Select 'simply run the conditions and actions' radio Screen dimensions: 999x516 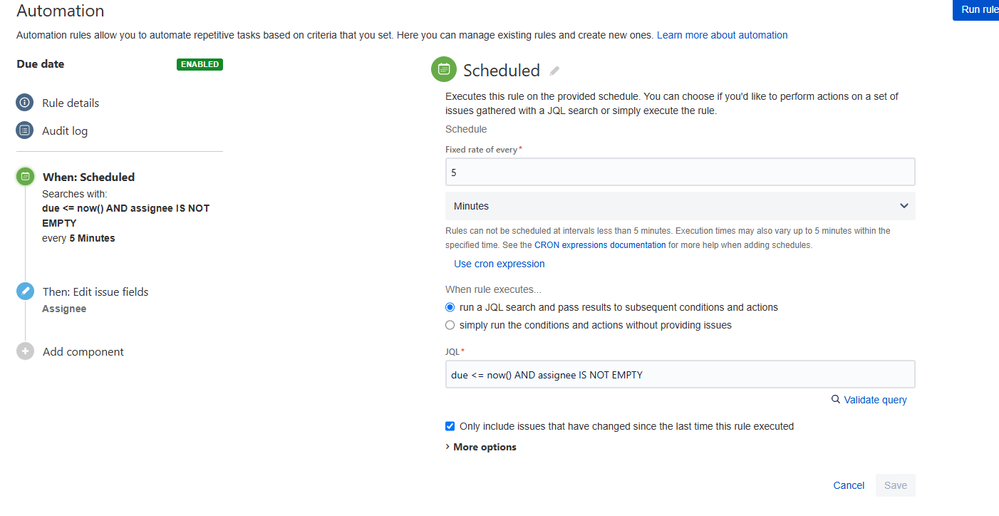pyautogui.click(x=450, y=325)
